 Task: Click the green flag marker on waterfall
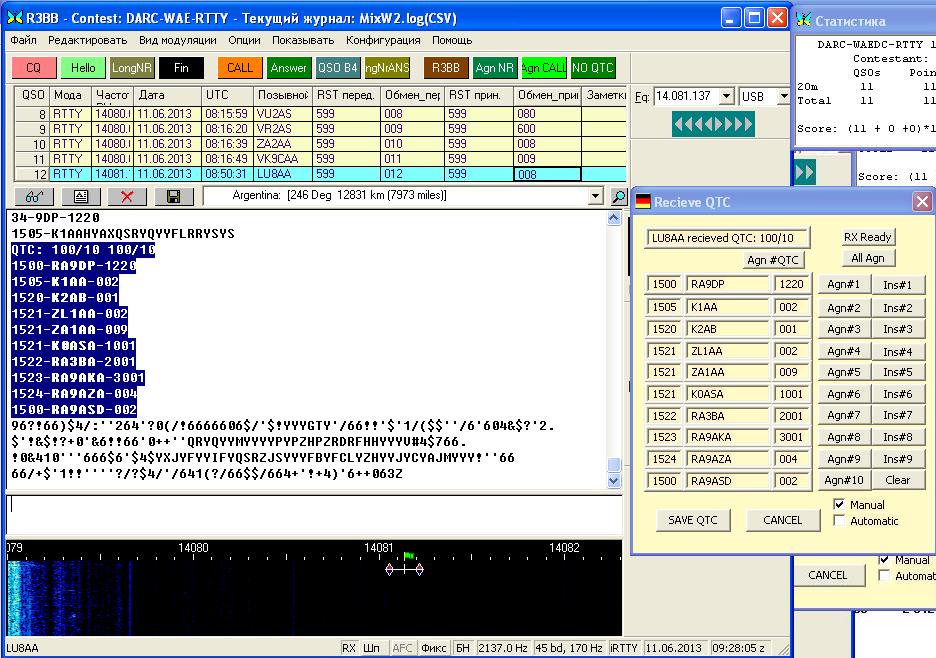pyautogui.click(x=408, y=556)
